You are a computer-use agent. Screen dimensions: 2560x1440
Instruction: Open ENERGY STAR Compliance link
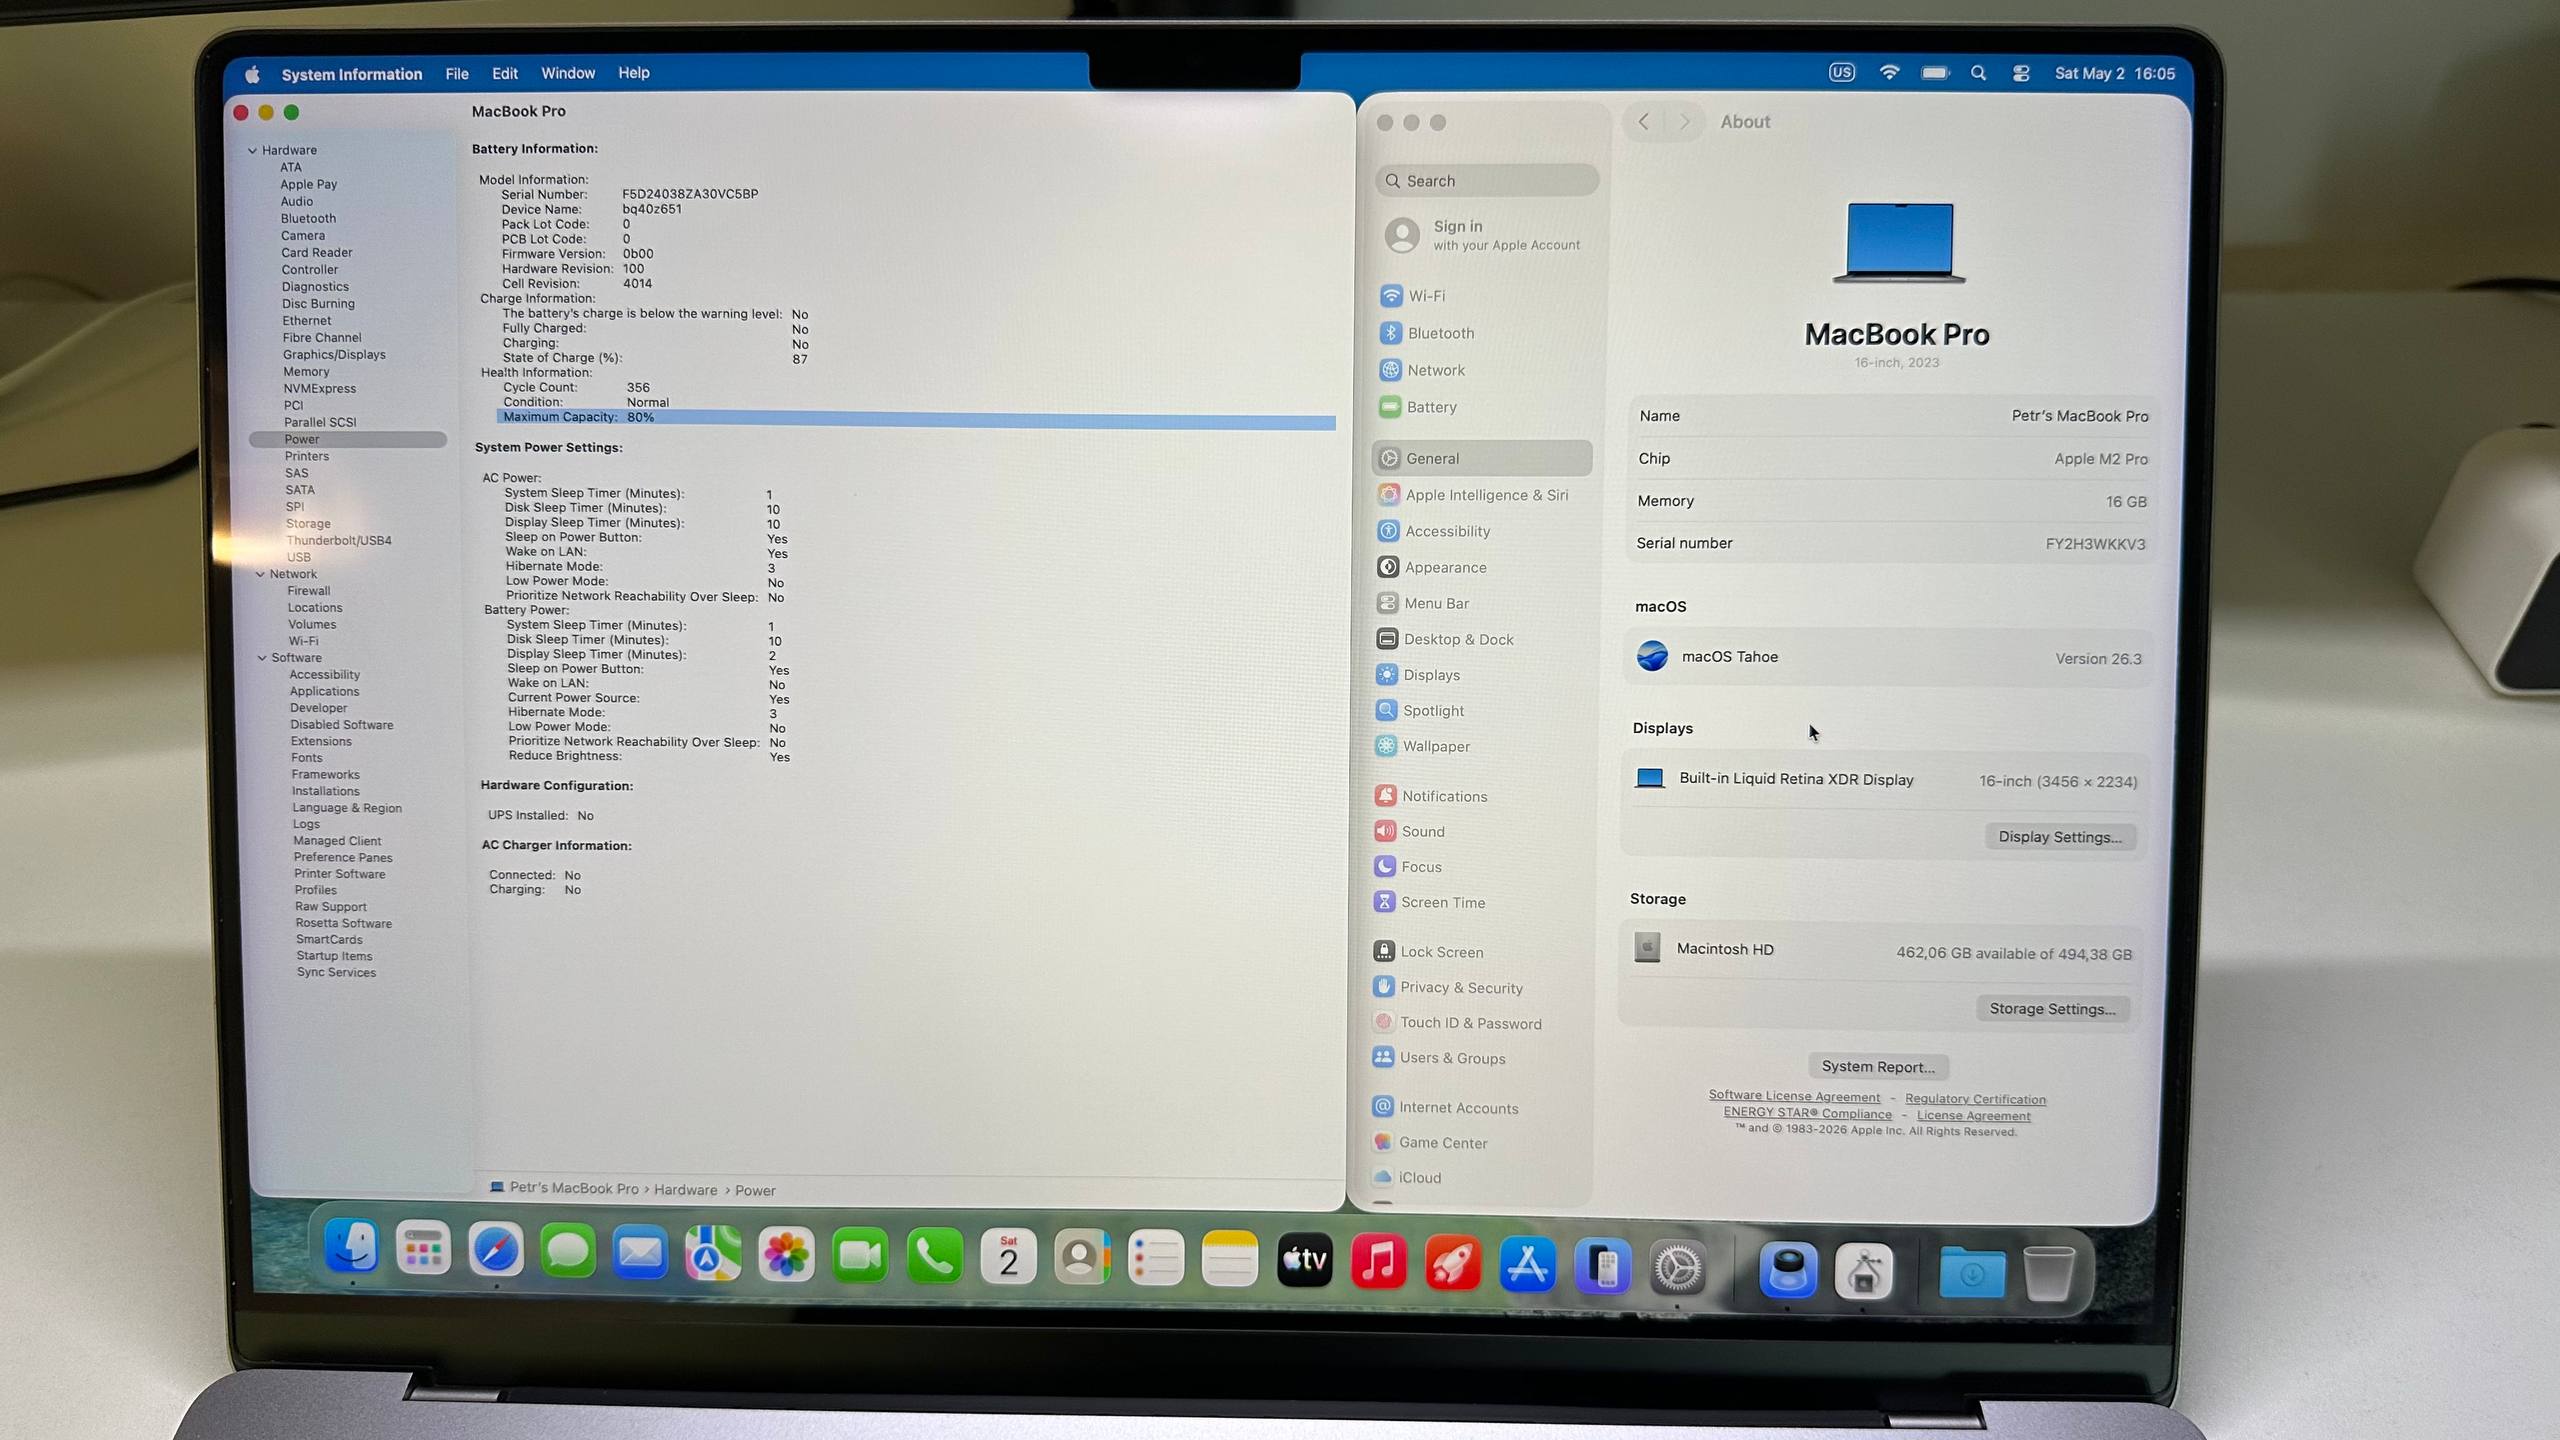tap(1807, 1113)
